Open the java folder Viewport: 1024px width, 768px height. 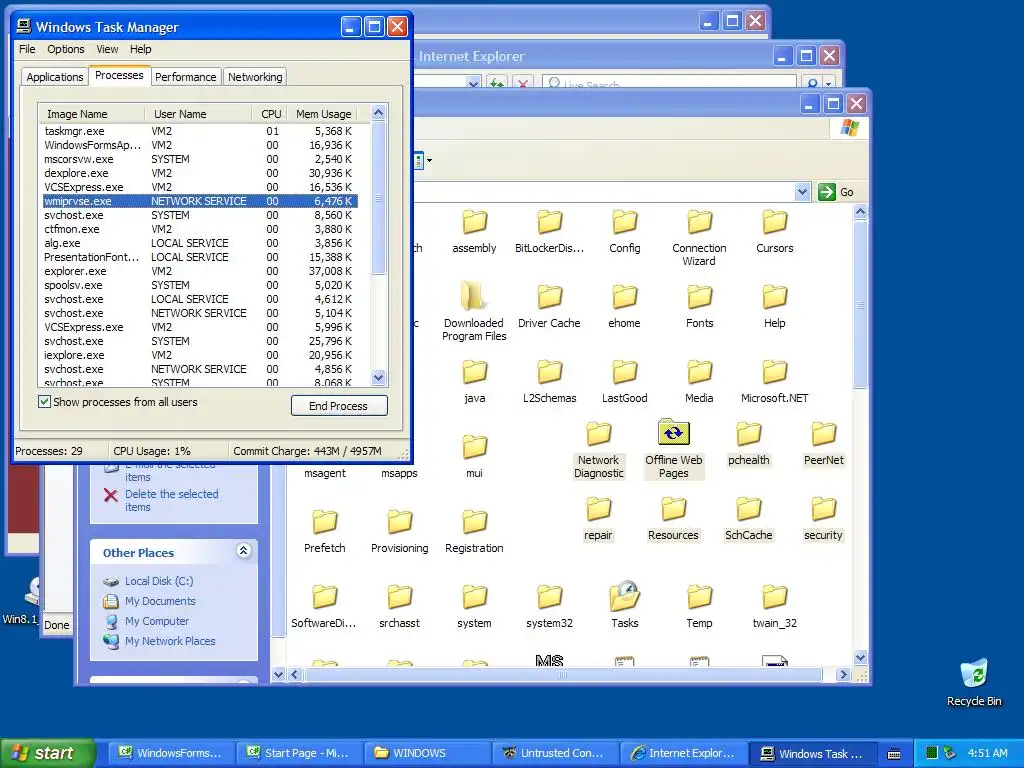(x=474, y=381)
